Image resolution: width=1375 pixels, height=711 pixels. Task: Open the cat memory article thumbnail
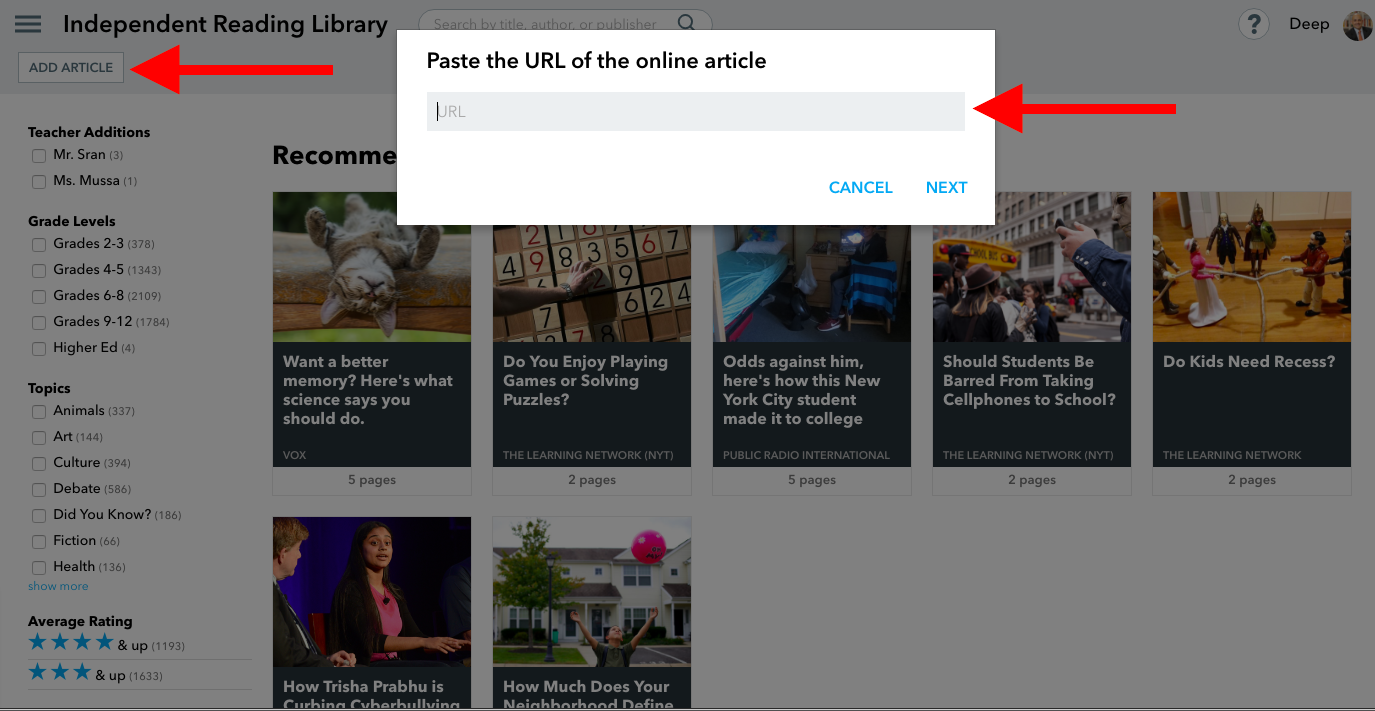click(372, 267)
